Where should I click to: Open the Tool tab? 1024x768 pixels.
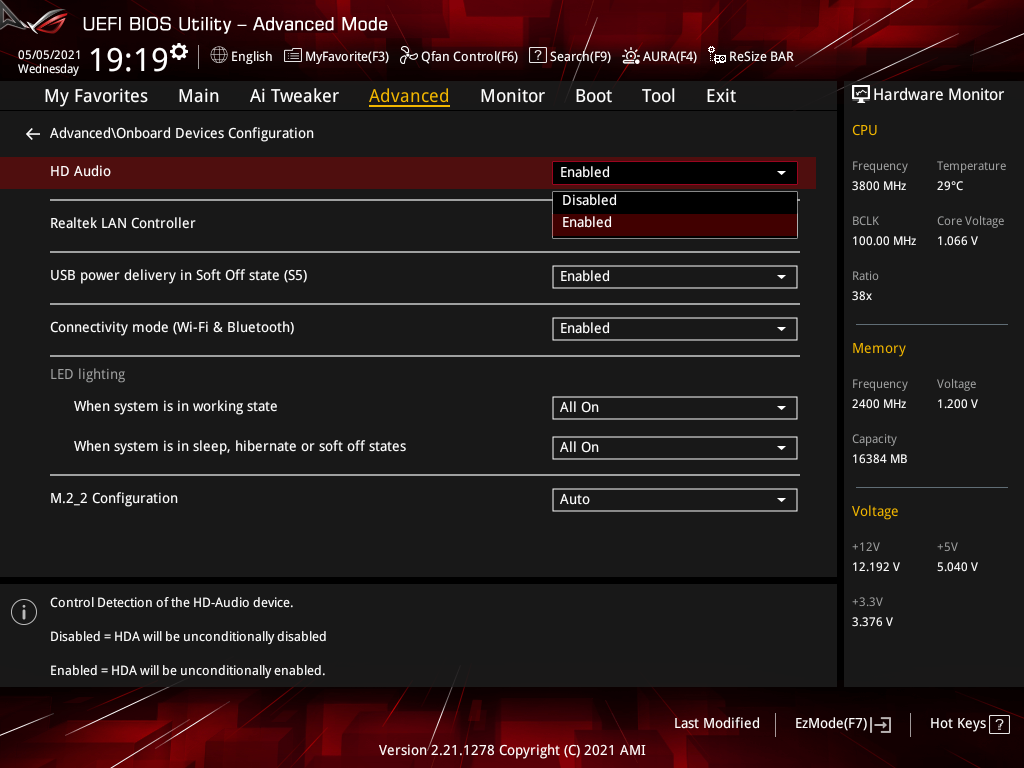coord(658,96)
